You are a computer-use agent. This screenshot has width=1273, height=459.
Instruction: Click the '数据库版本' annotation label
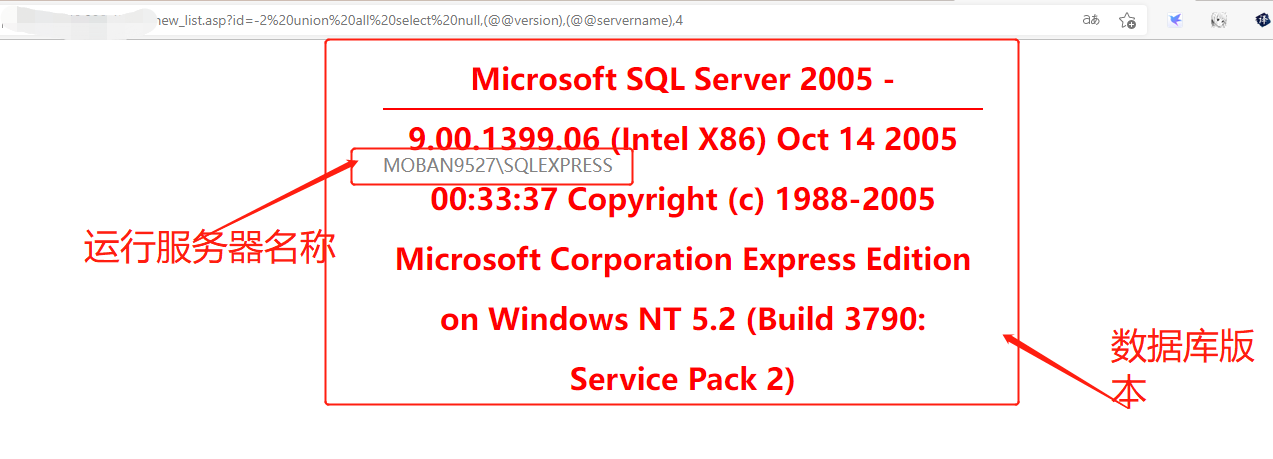(x=1181, y=369)
